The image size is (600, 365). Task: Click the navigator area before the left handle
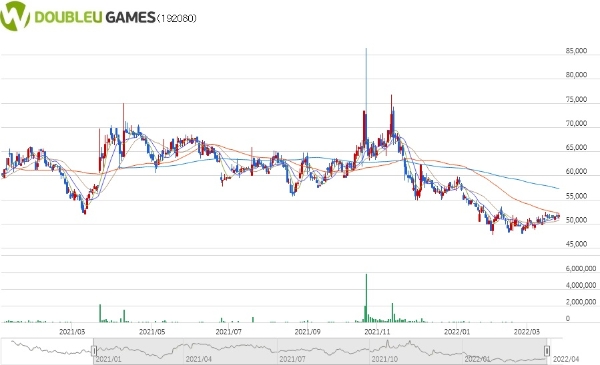[47, 351]
